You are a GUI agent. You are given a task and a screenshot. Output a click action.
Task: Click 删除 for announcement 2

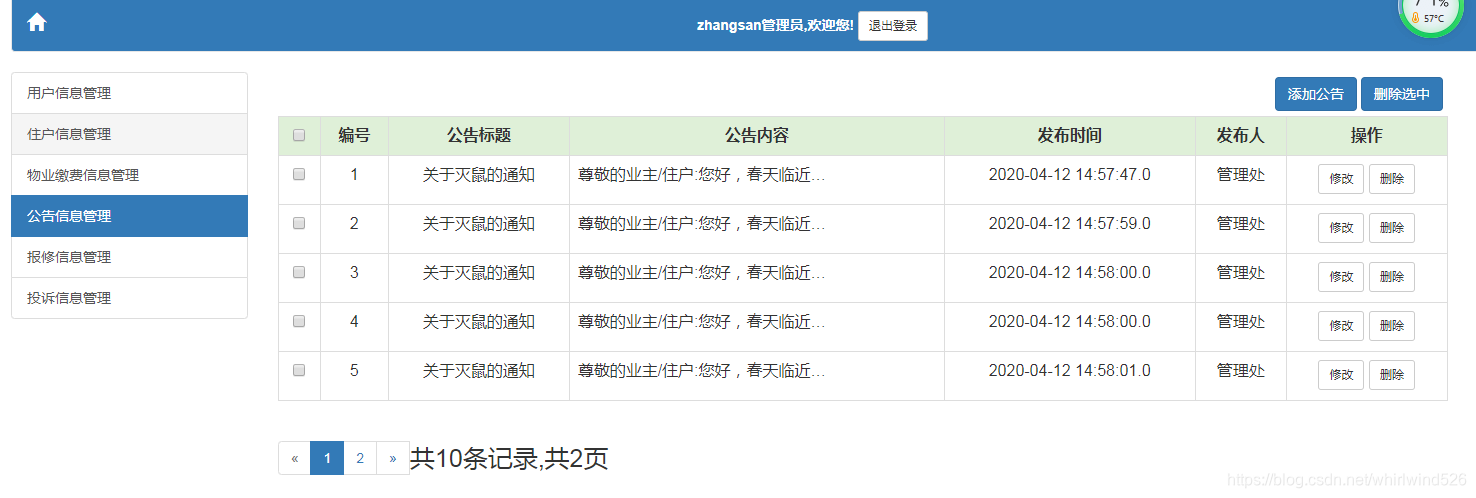pos(1391,228)
